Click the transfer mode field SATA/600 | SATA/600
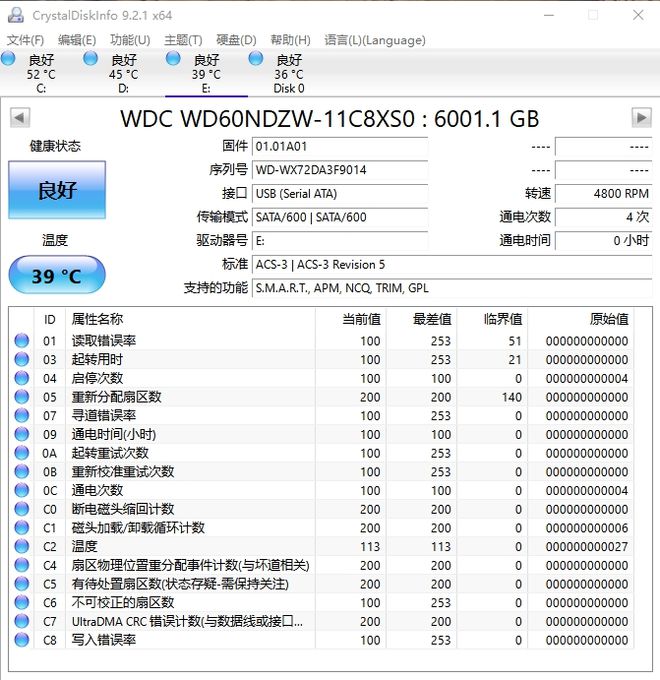The image size is (660, 680). pos(340,217)
